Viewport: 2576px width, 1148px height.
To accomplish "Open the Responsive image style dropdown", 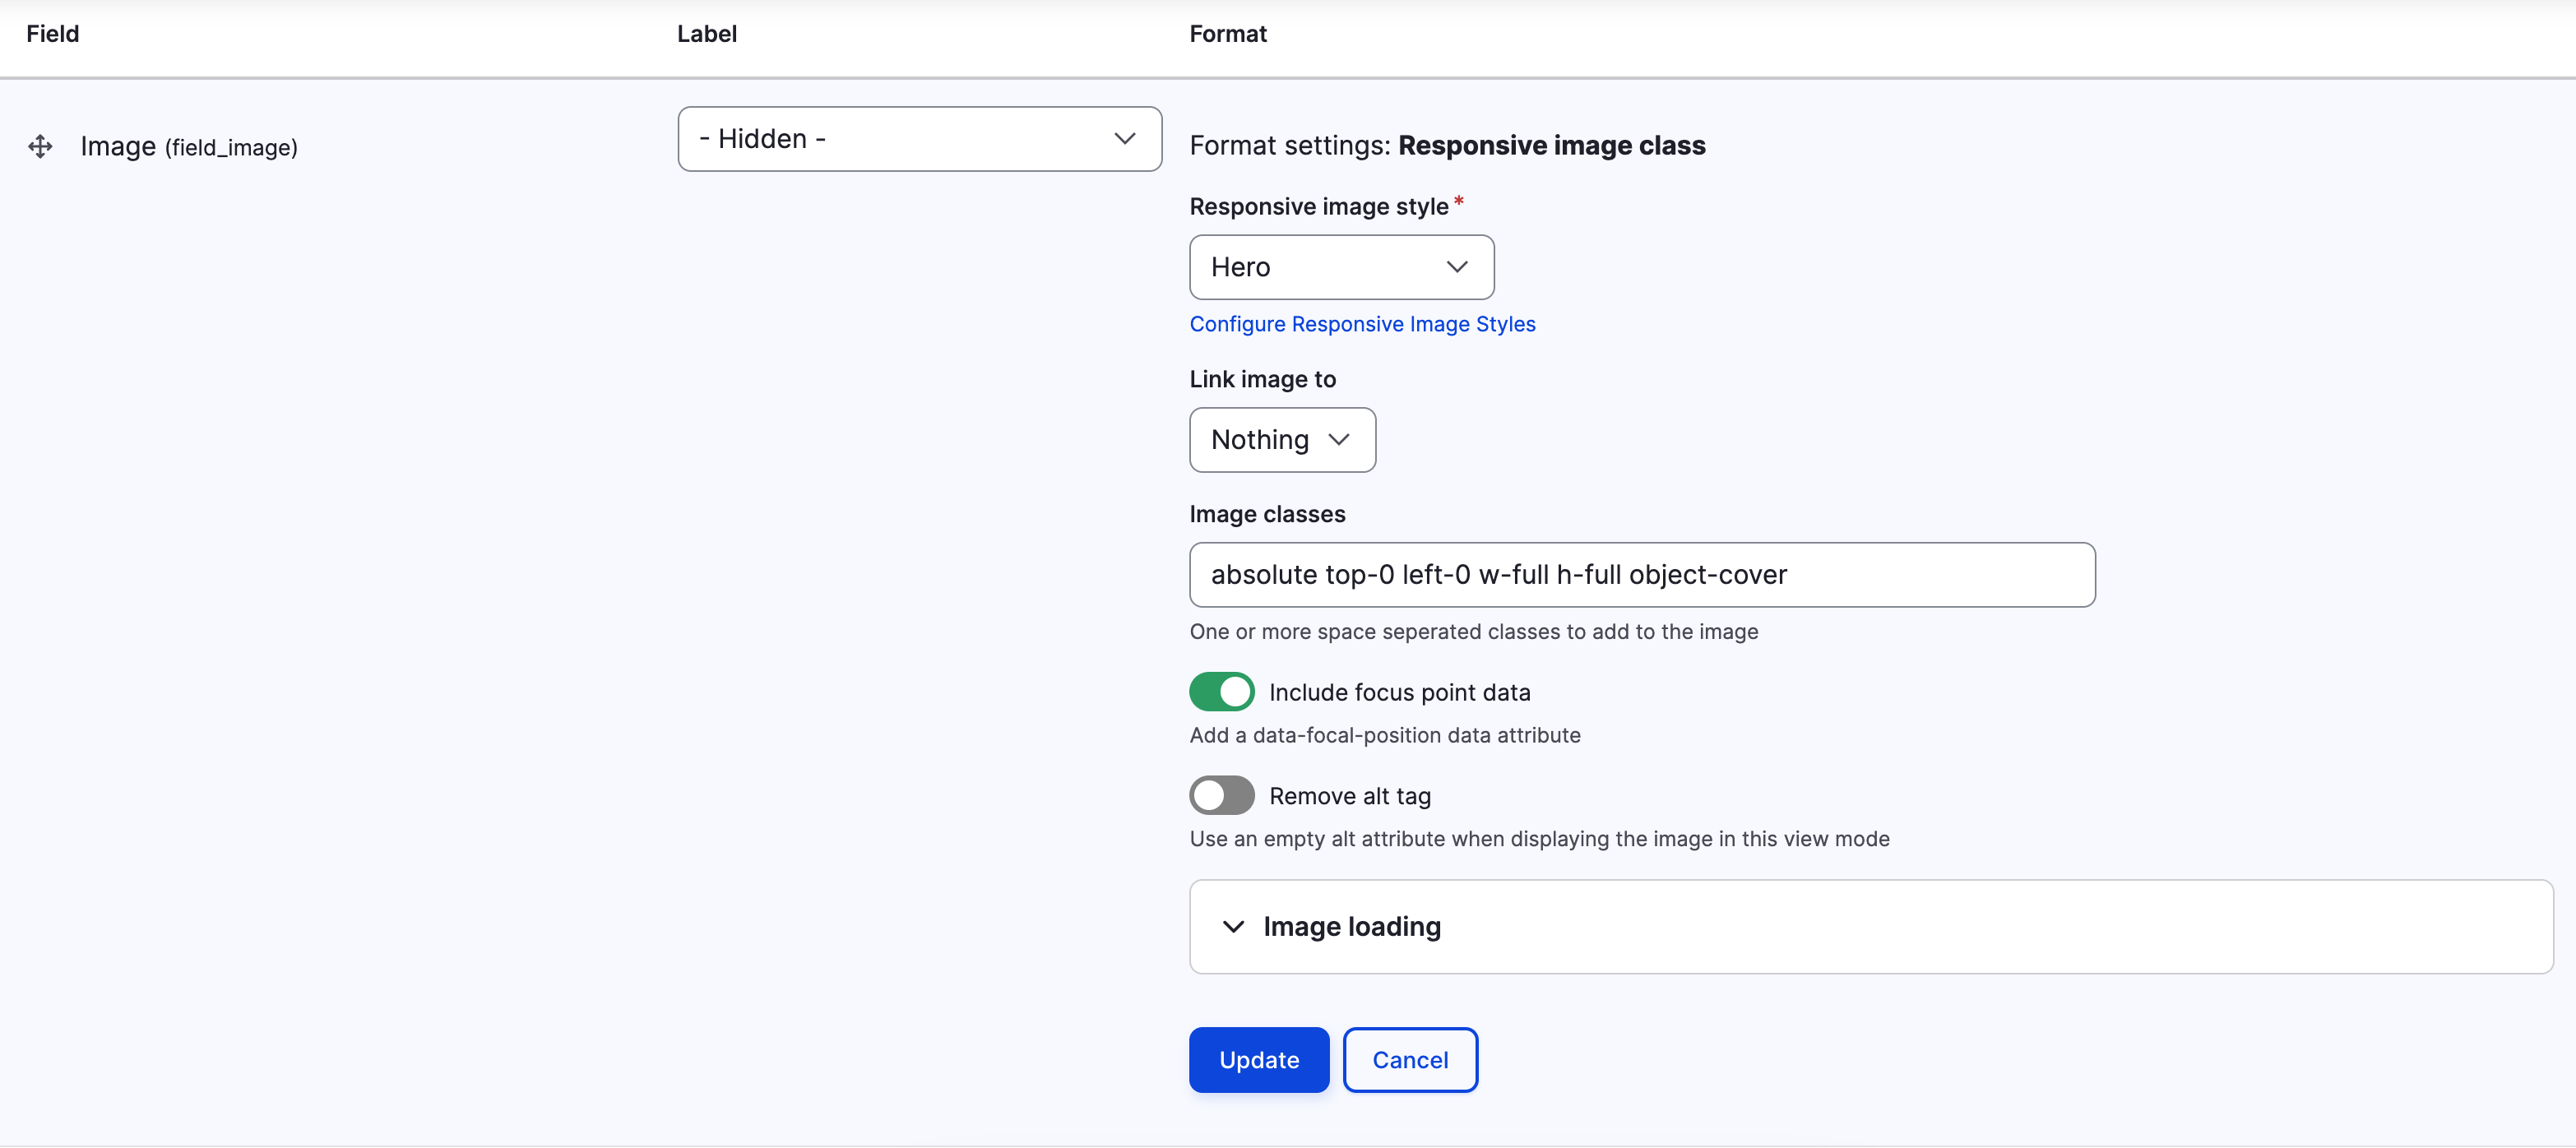I will [x=1340, y=267].
